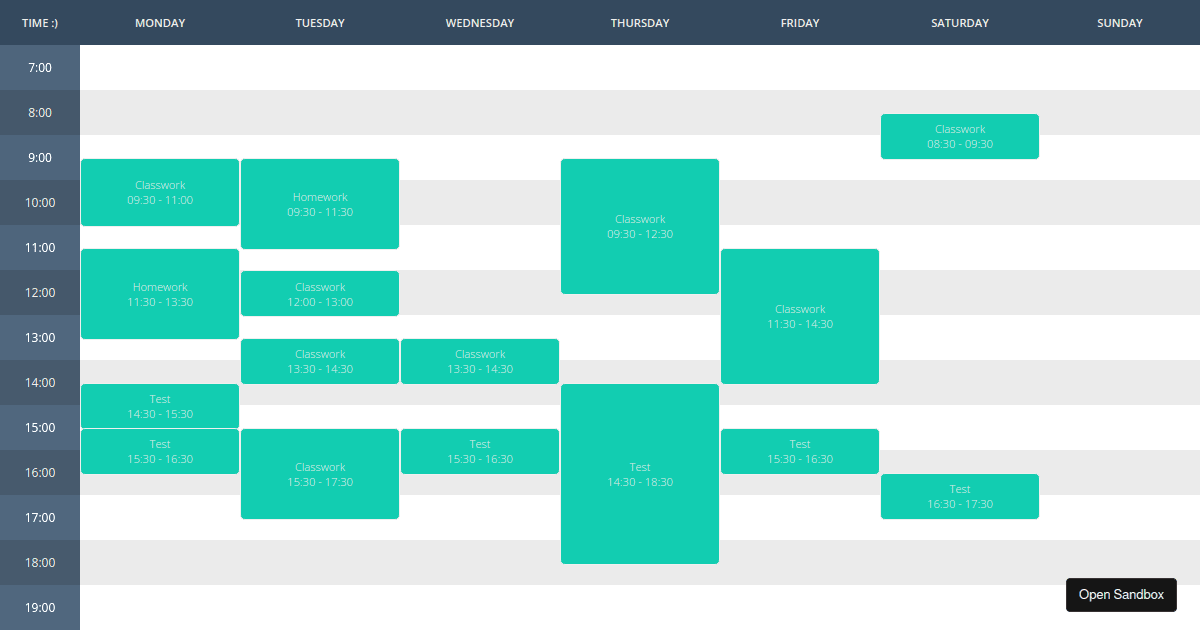Image resolution: width=1200 pixels, height=630 pixels.
Task: Select the 12:00 time row label
Action: 39,292
